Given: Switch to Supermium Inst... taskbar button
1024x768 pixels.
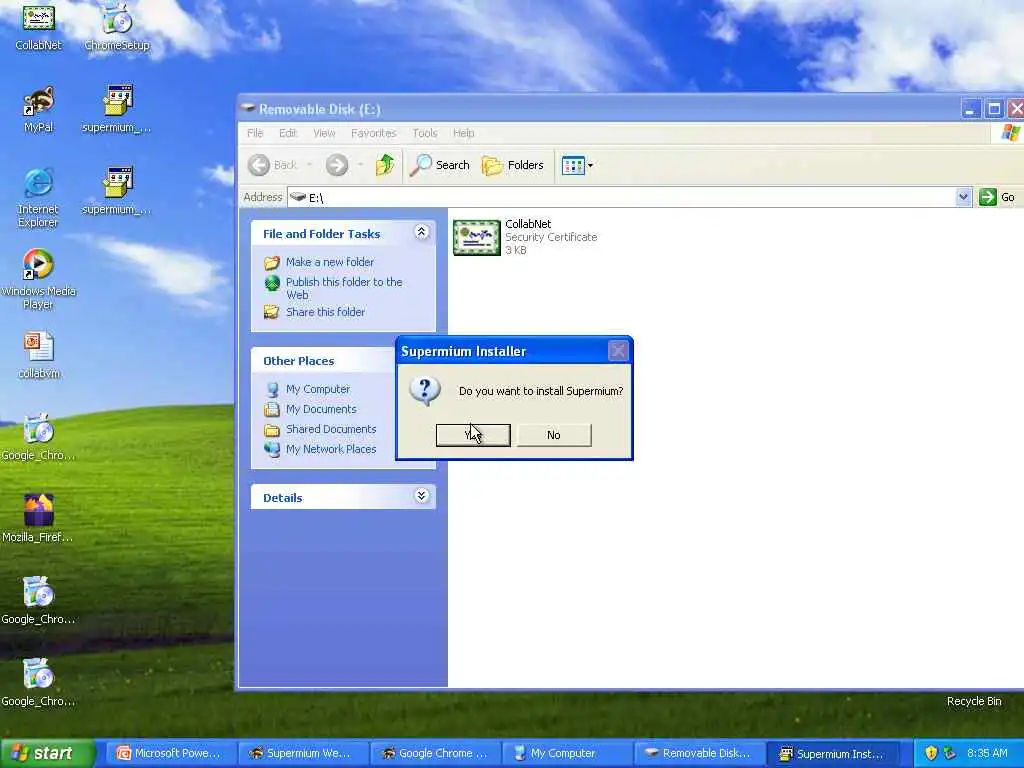Looking at the screenshot, I should tap(831, 754).
